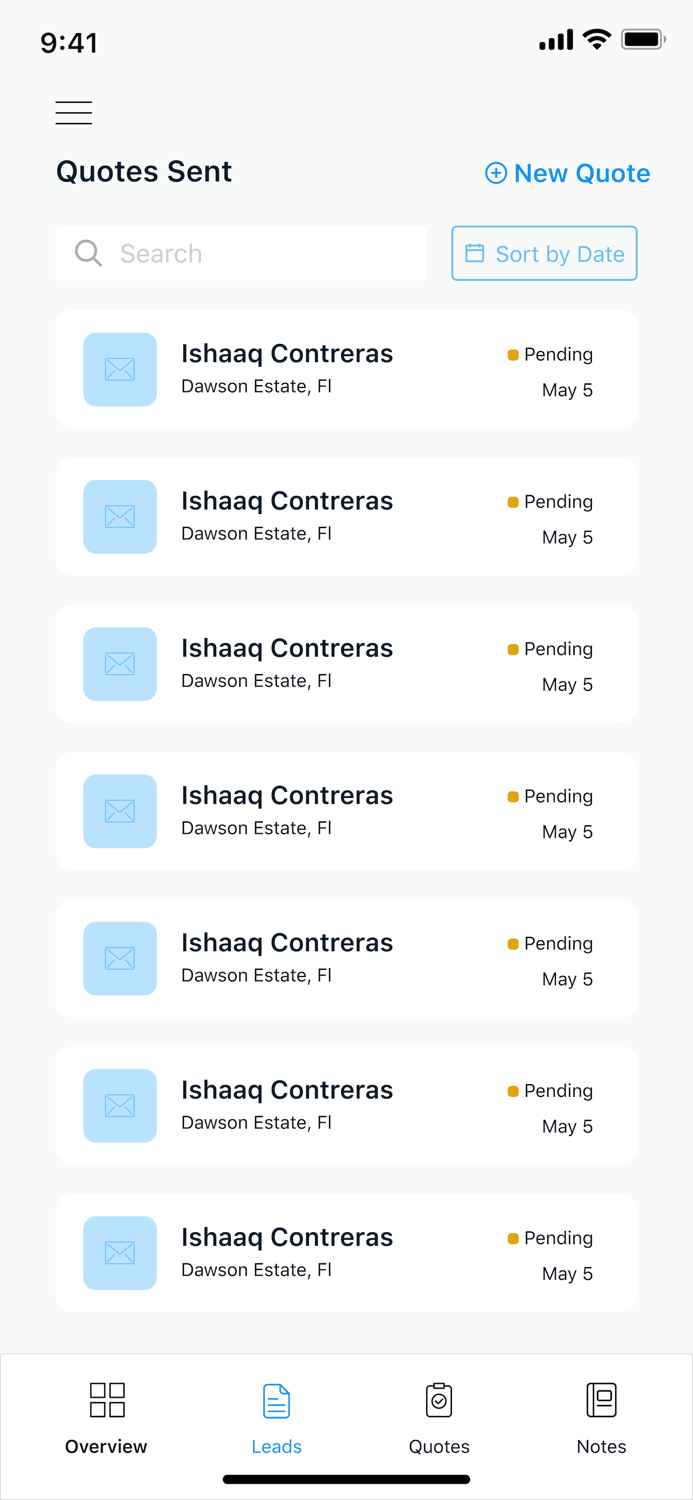
Task: Open the Quotes clipboard icon
Action: tap(439, 1399)
